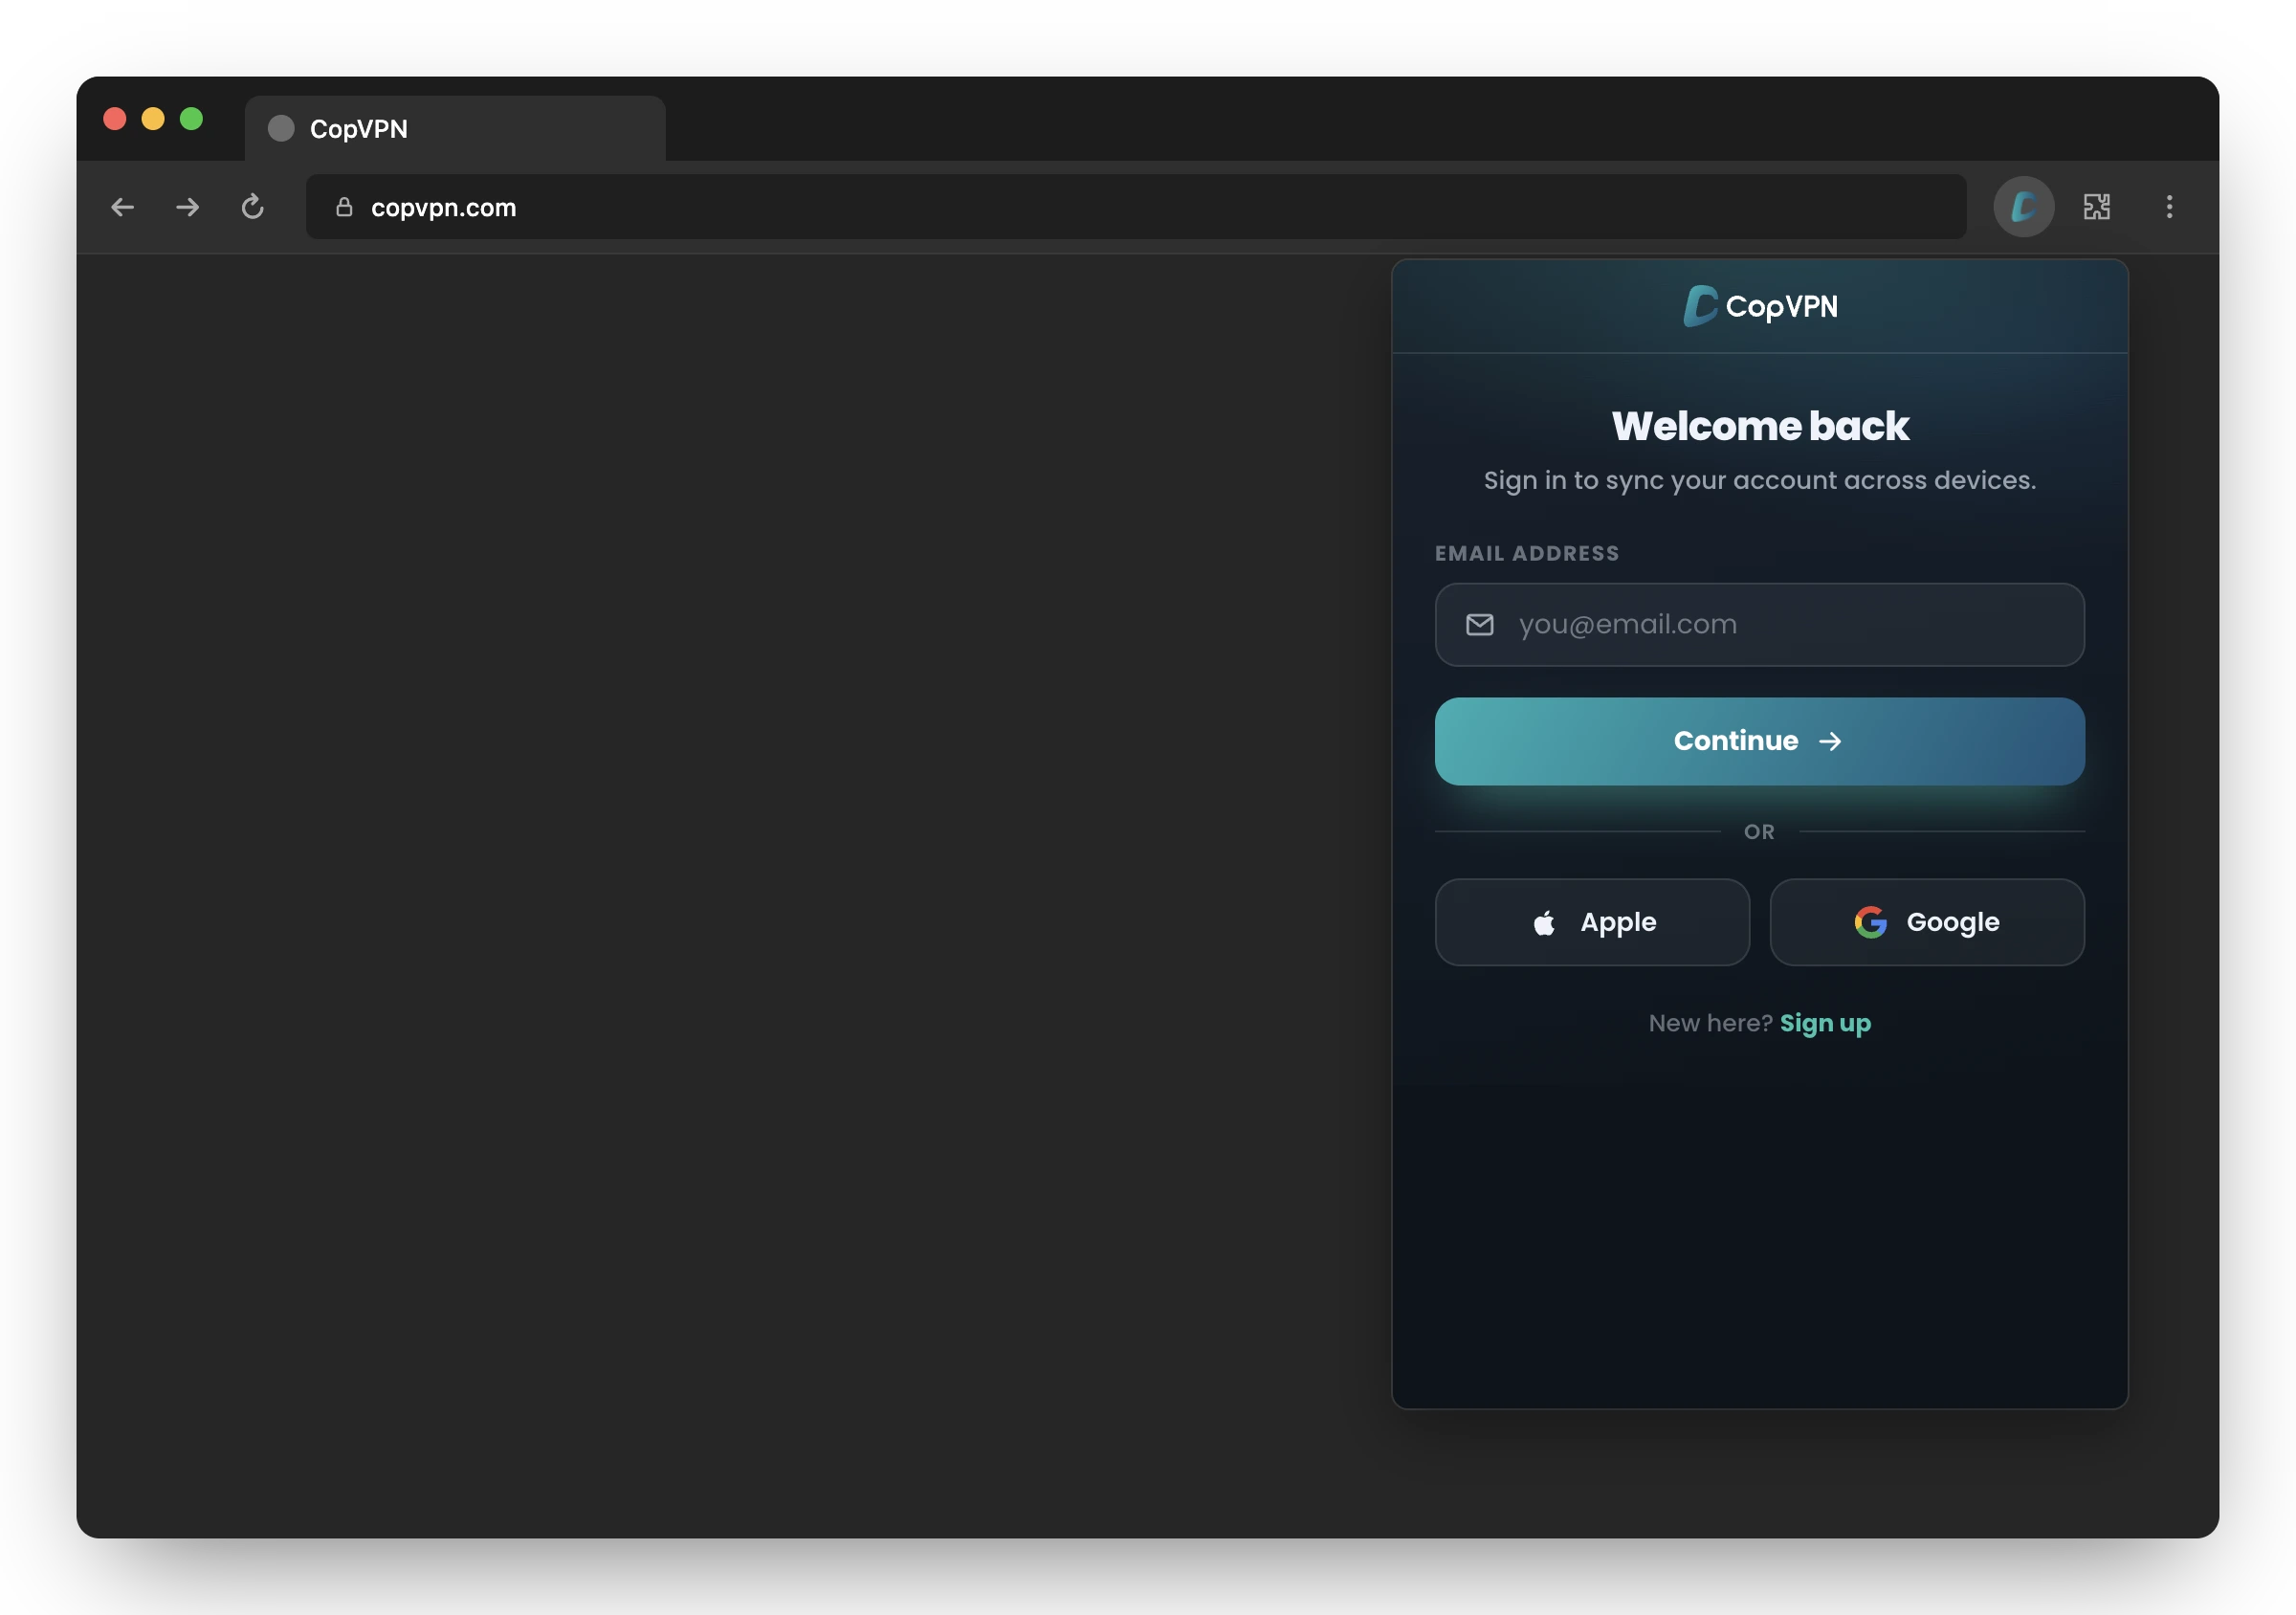View site security via the lock icon
This screenshot has width=2296, height=1615.
pyautogui.click(x=344, y=207)
